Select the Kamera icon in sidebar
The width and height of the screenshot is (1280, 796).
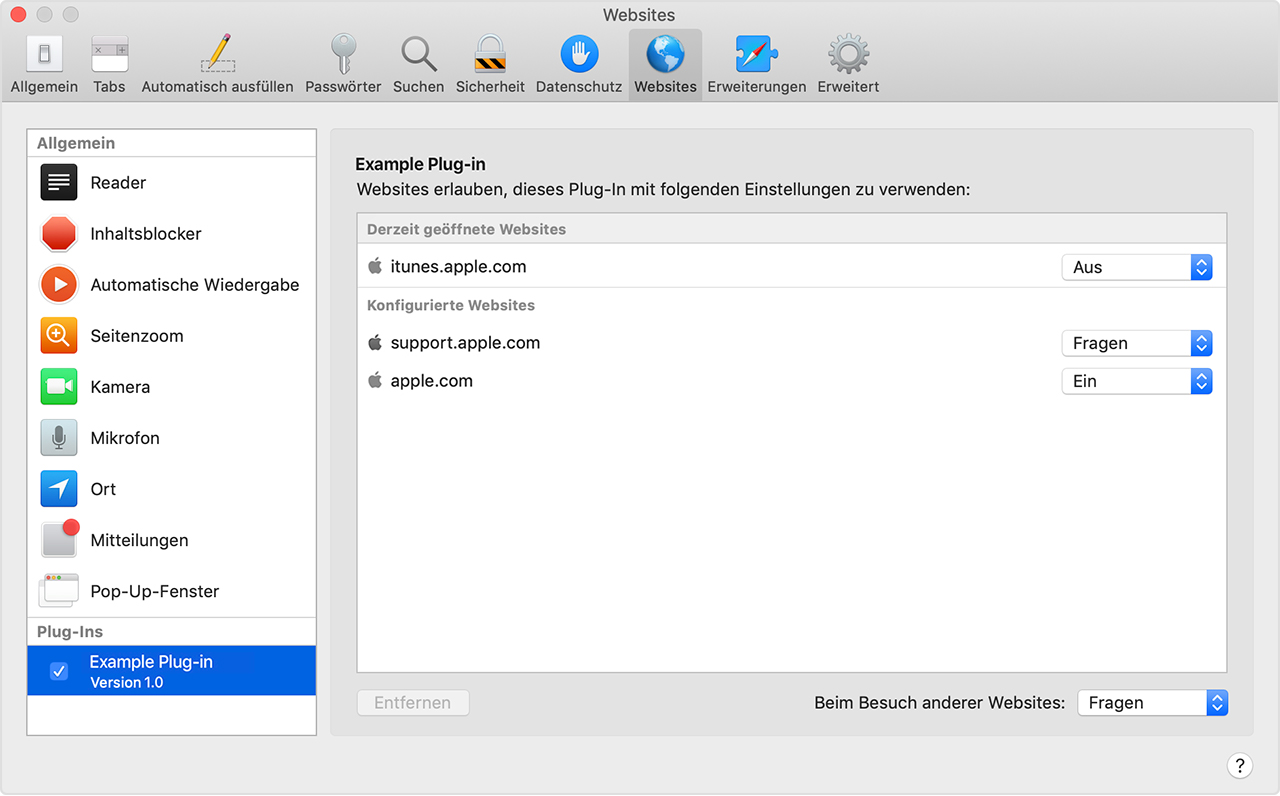(59, 386)
